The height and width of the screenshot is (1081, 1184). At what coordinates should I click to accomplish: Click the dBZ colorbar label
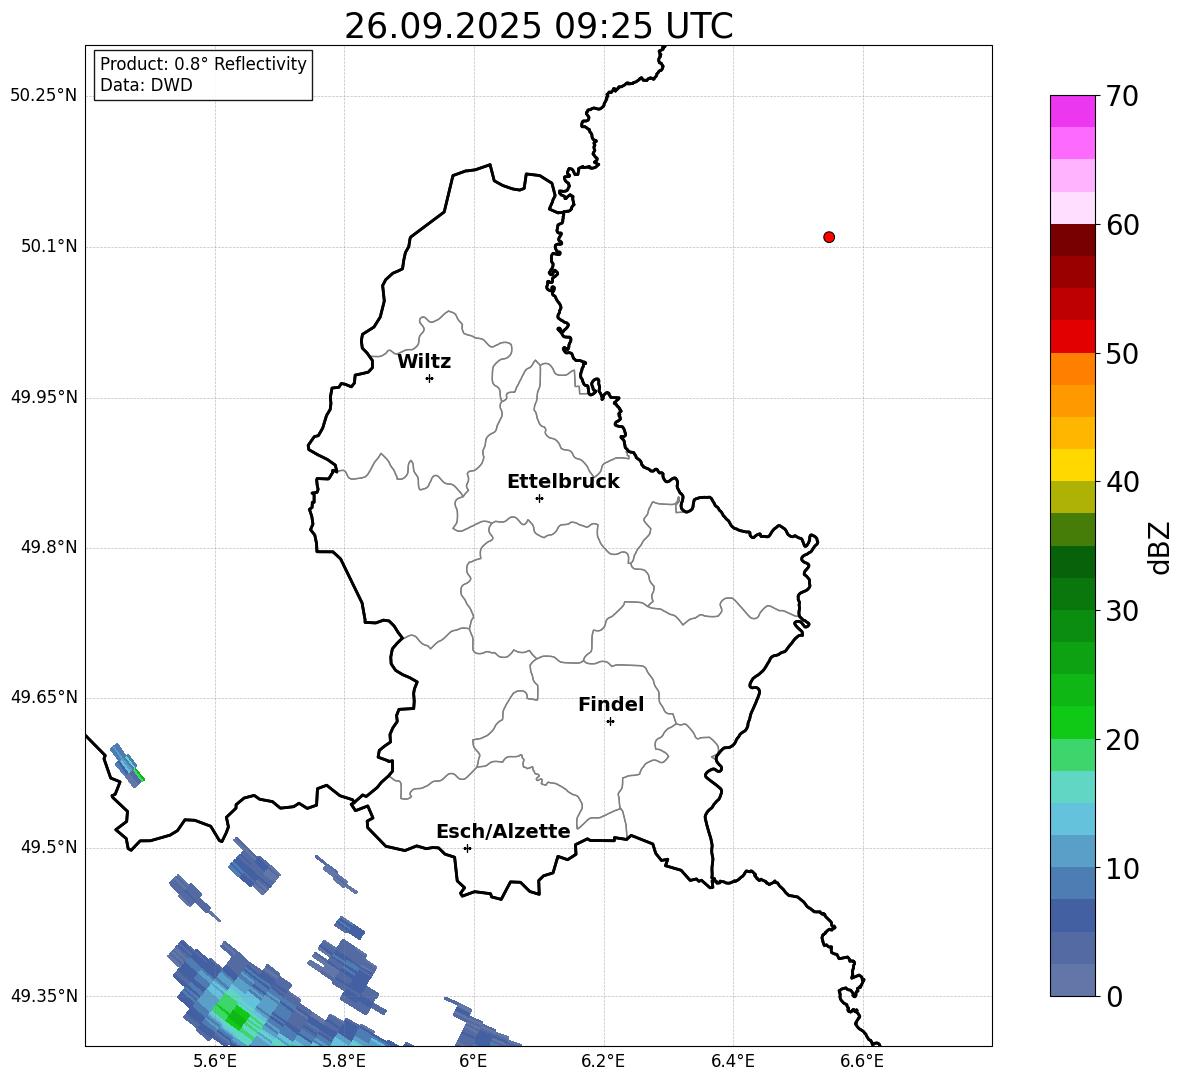[1159, 548]
